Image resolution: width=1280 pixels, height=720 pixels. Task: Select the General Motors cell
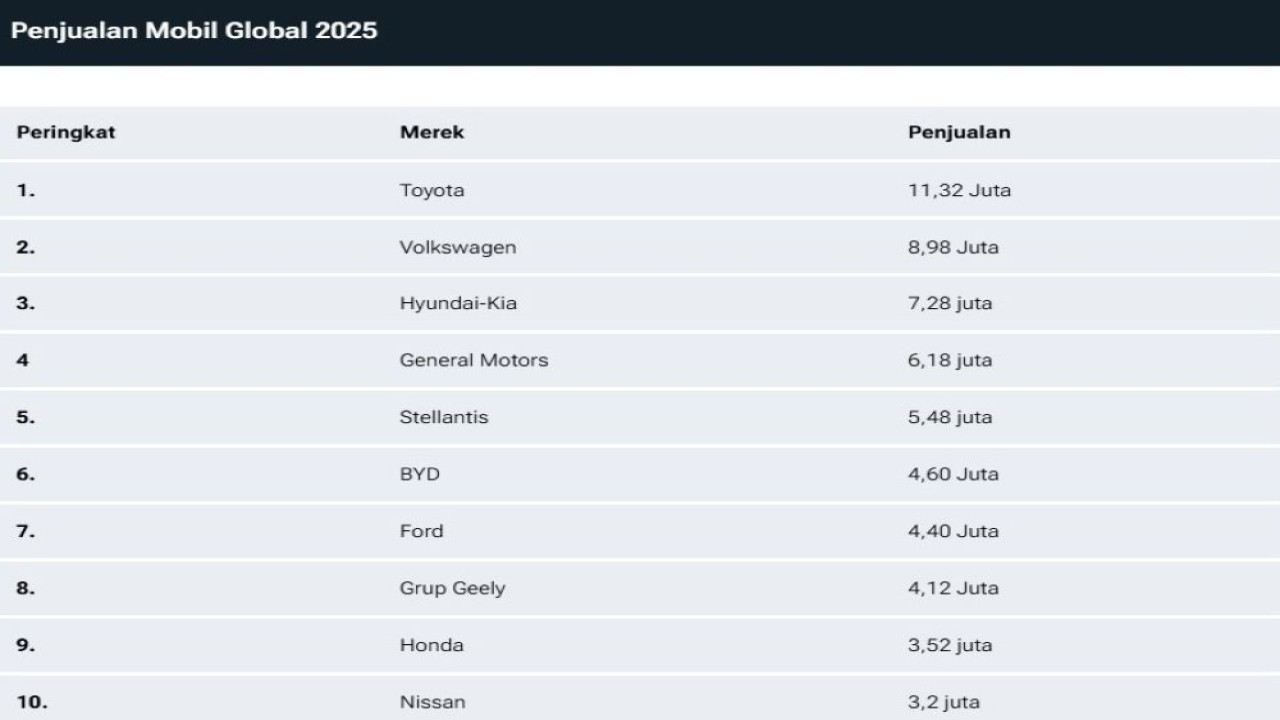(x=474, y=360)
